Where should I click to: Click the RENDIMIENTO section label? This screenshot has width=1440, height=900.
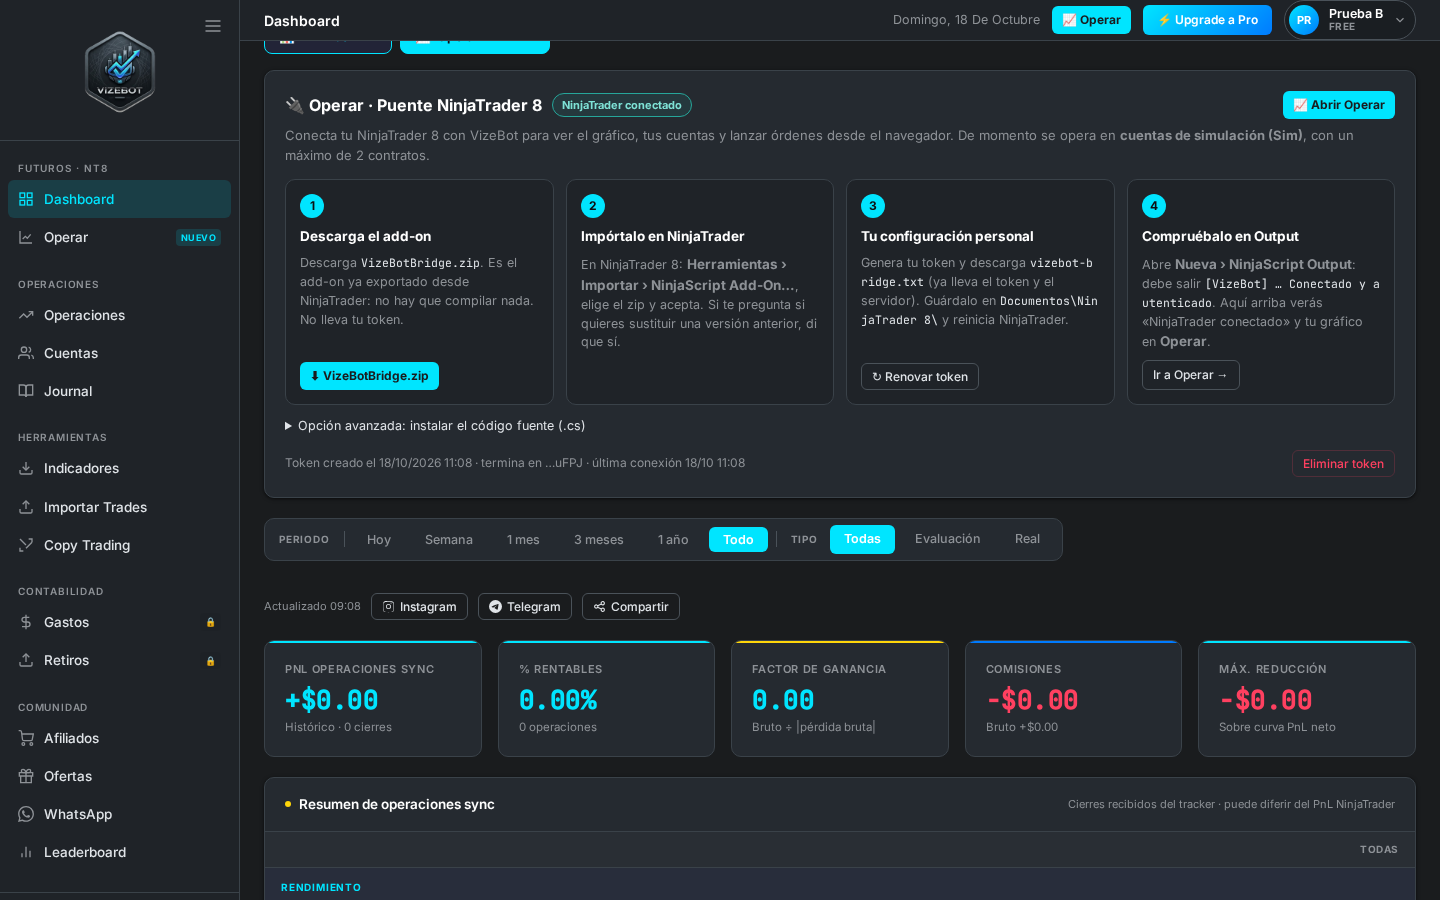coord(321,888)
